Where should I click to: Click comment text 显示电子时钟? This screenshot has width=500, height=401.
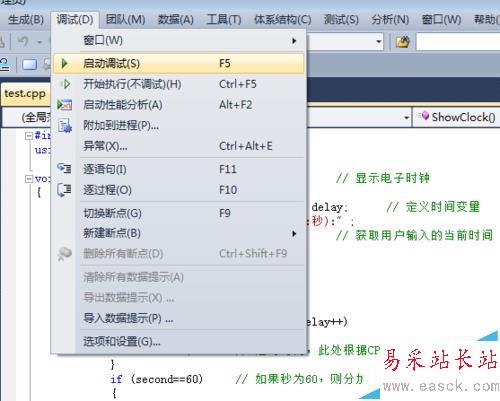392,178
